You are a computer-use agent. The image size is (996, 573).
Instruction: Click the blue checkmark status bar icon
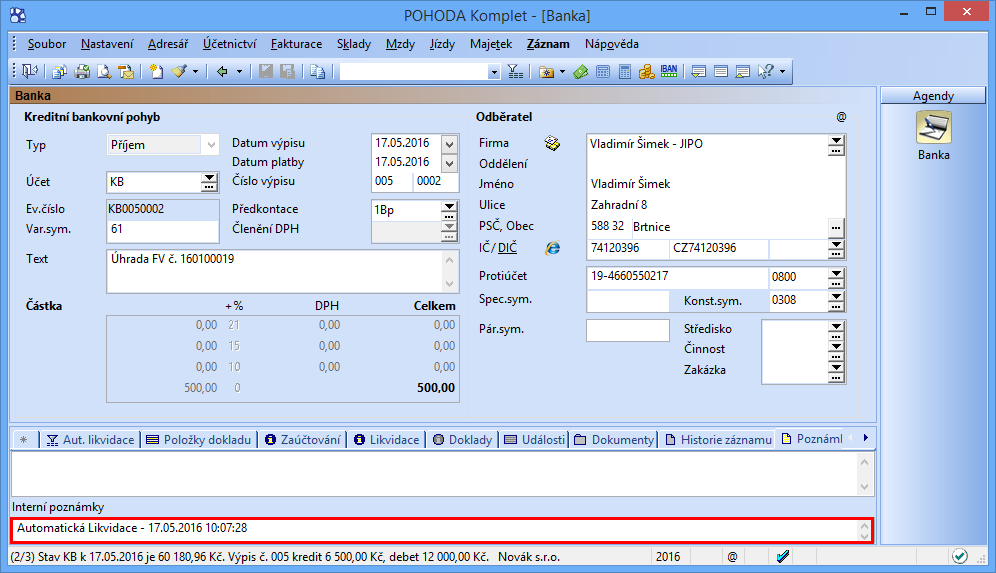(x=783, y=556)
